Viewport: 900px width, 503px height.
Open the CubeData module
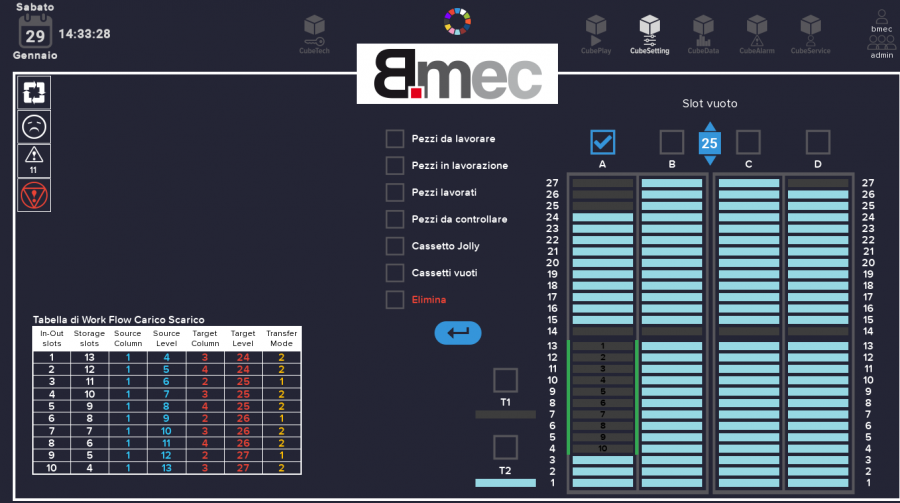tap(703, 34)
